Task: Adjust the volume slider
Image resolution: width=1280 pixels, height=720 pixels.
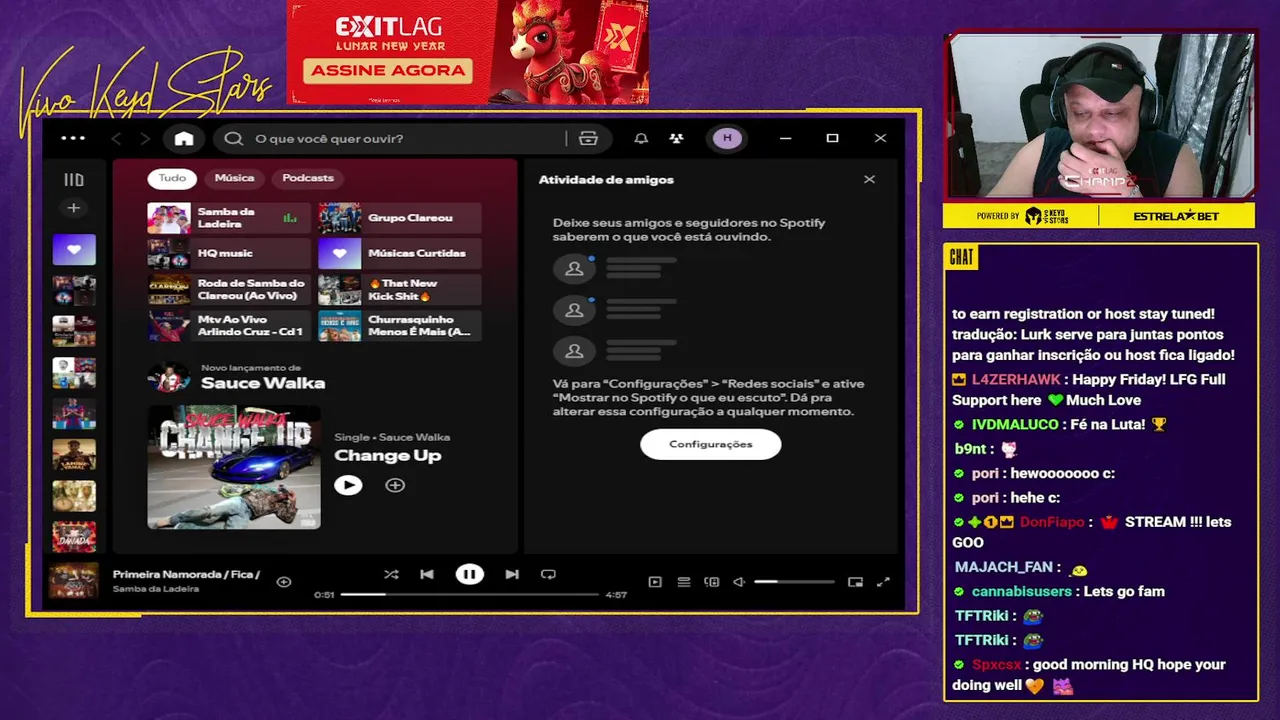Action: [x=794, y=581]
